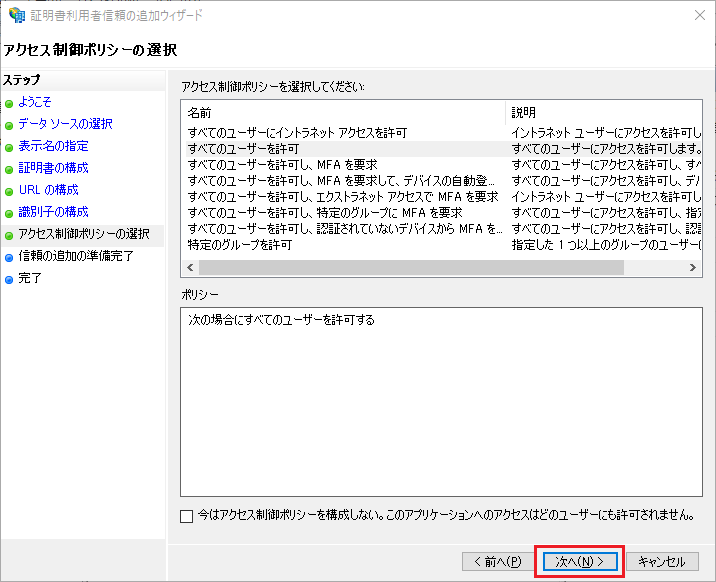Click the 前へ(P) button
The height and width of the screenshot is (582, 716).
click(498, 561)
